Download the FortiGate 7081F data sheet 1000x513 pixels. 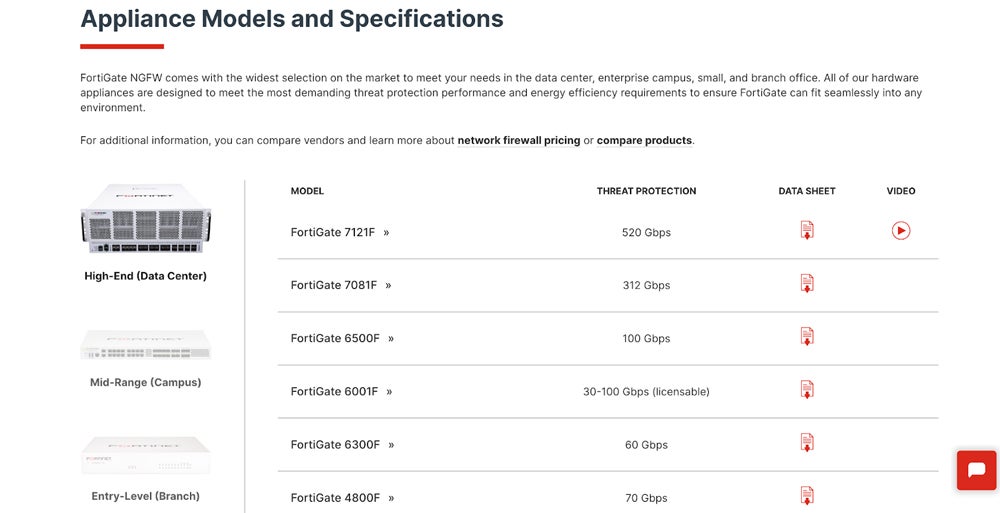point(807,284)
